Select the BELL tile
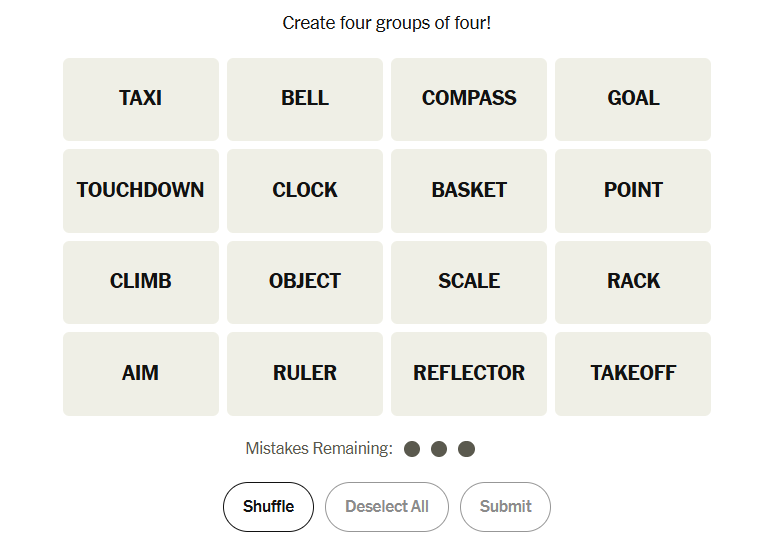This screenshot has width=778, height=548. [x=304, y=99]
